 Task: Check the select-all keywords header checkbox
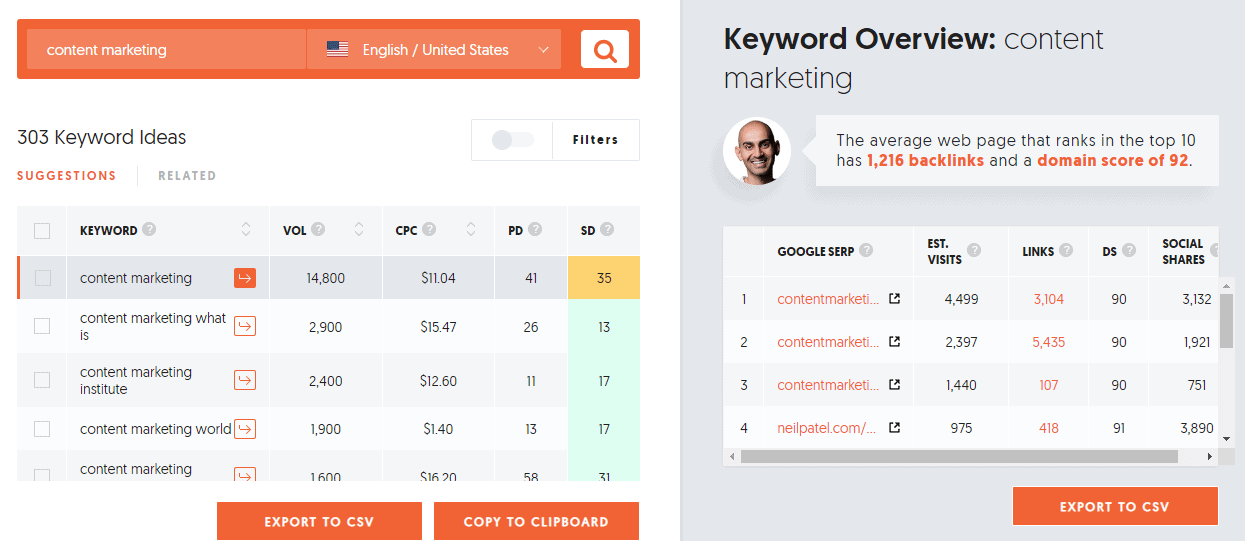tap(42, 231)
